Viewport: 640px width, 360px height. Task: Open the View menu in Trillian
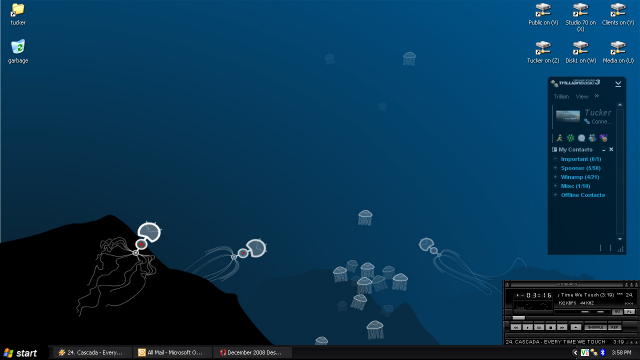click(x=582, y=96)
